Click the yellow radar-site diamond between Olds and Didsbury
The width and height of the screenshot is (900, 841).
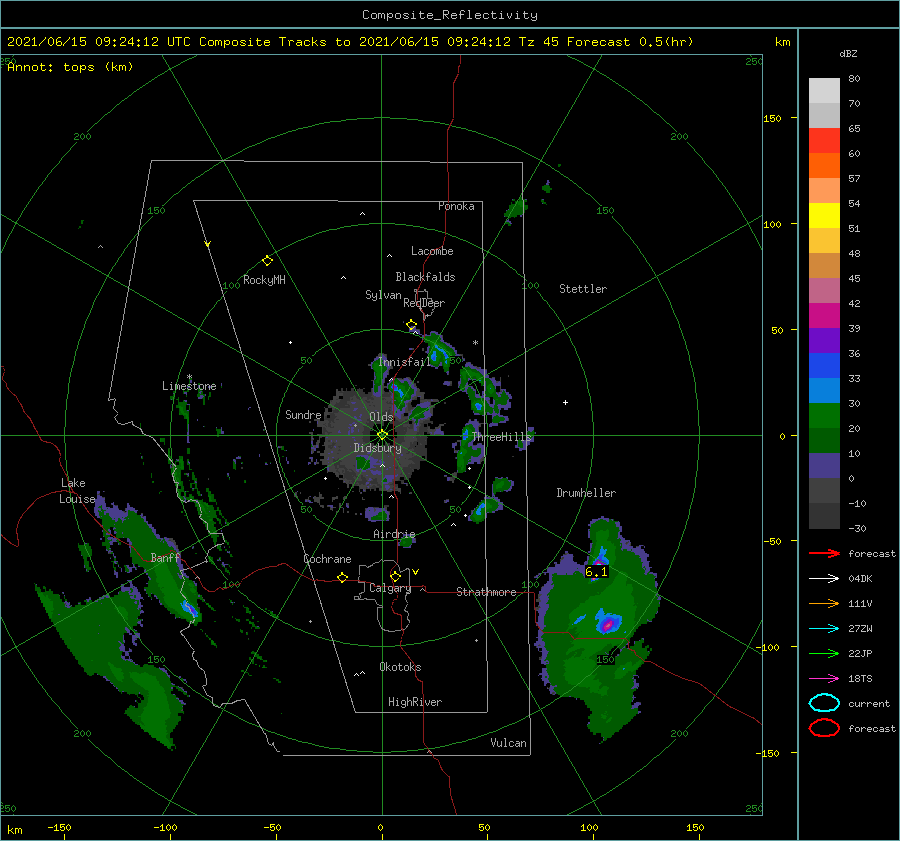[x=382, y=435]
